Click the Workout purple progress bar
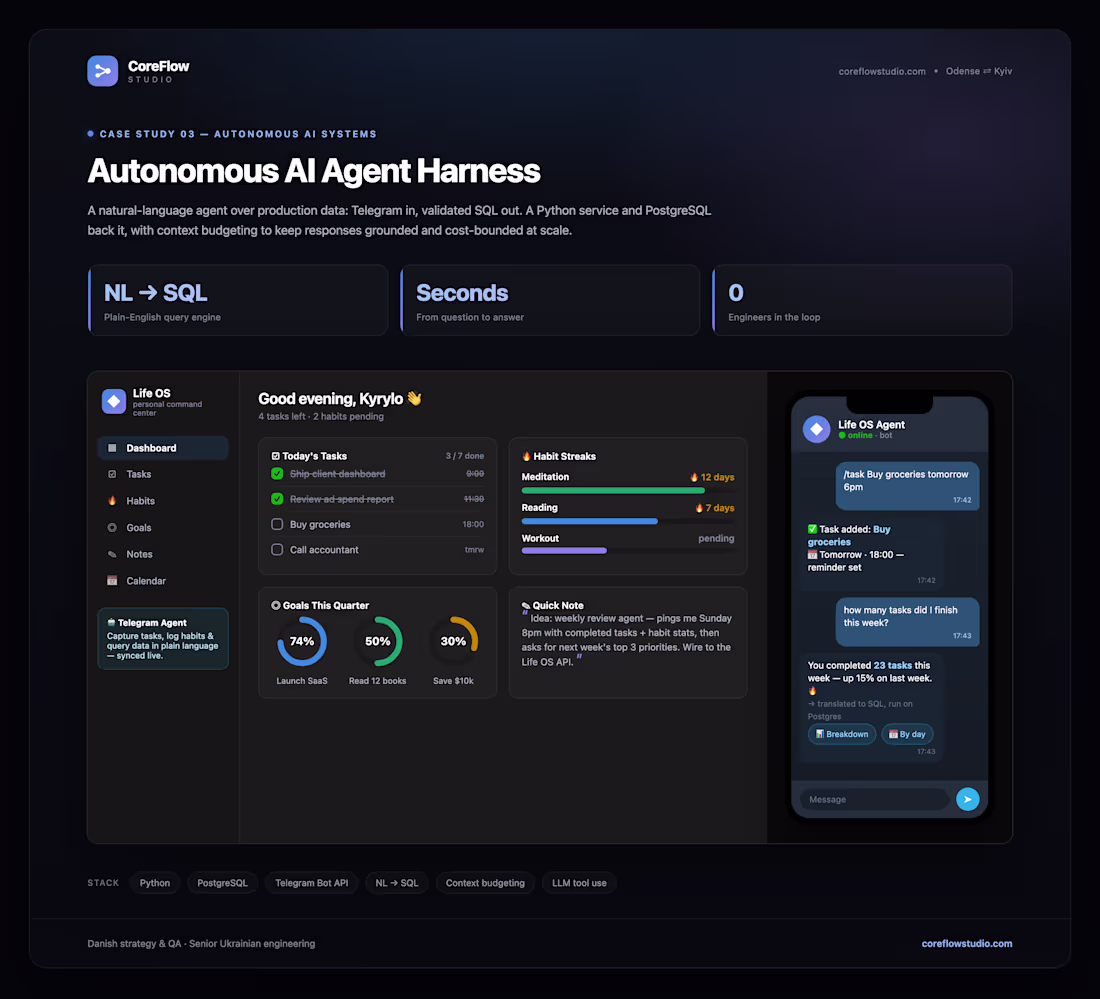 564,551
